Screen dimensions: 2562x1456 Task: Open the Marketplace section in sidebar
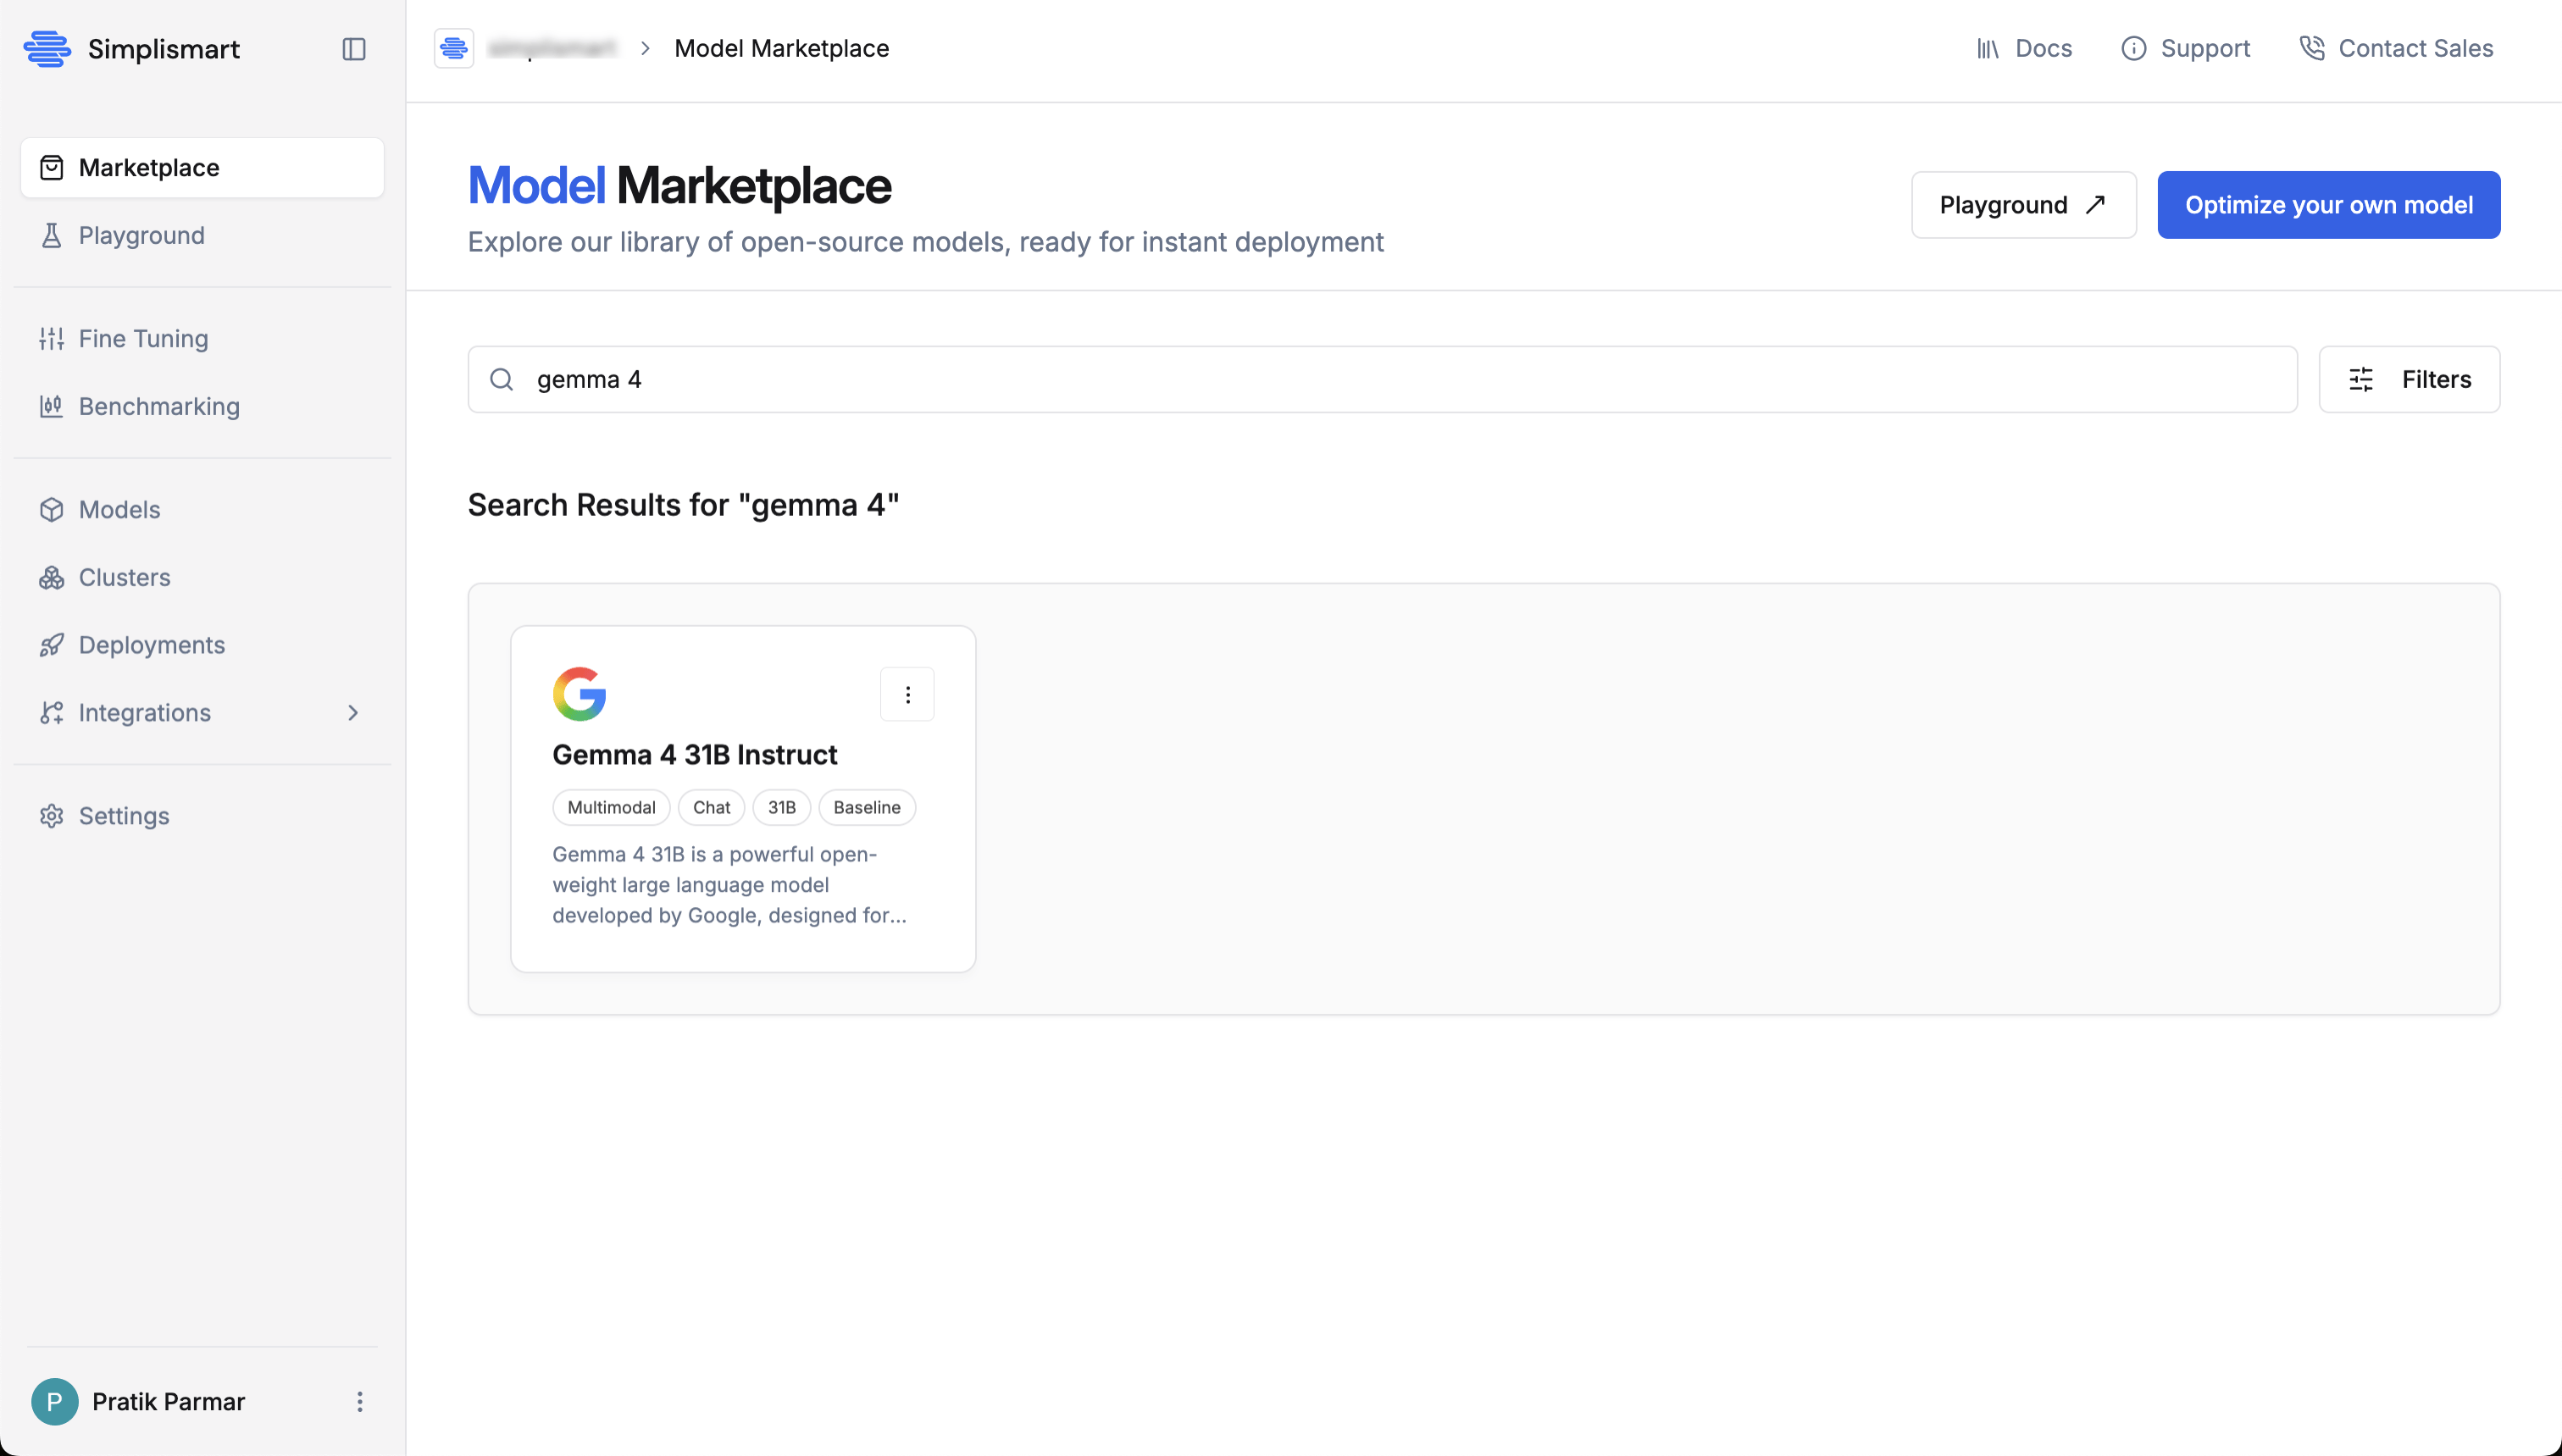[202, 167]
